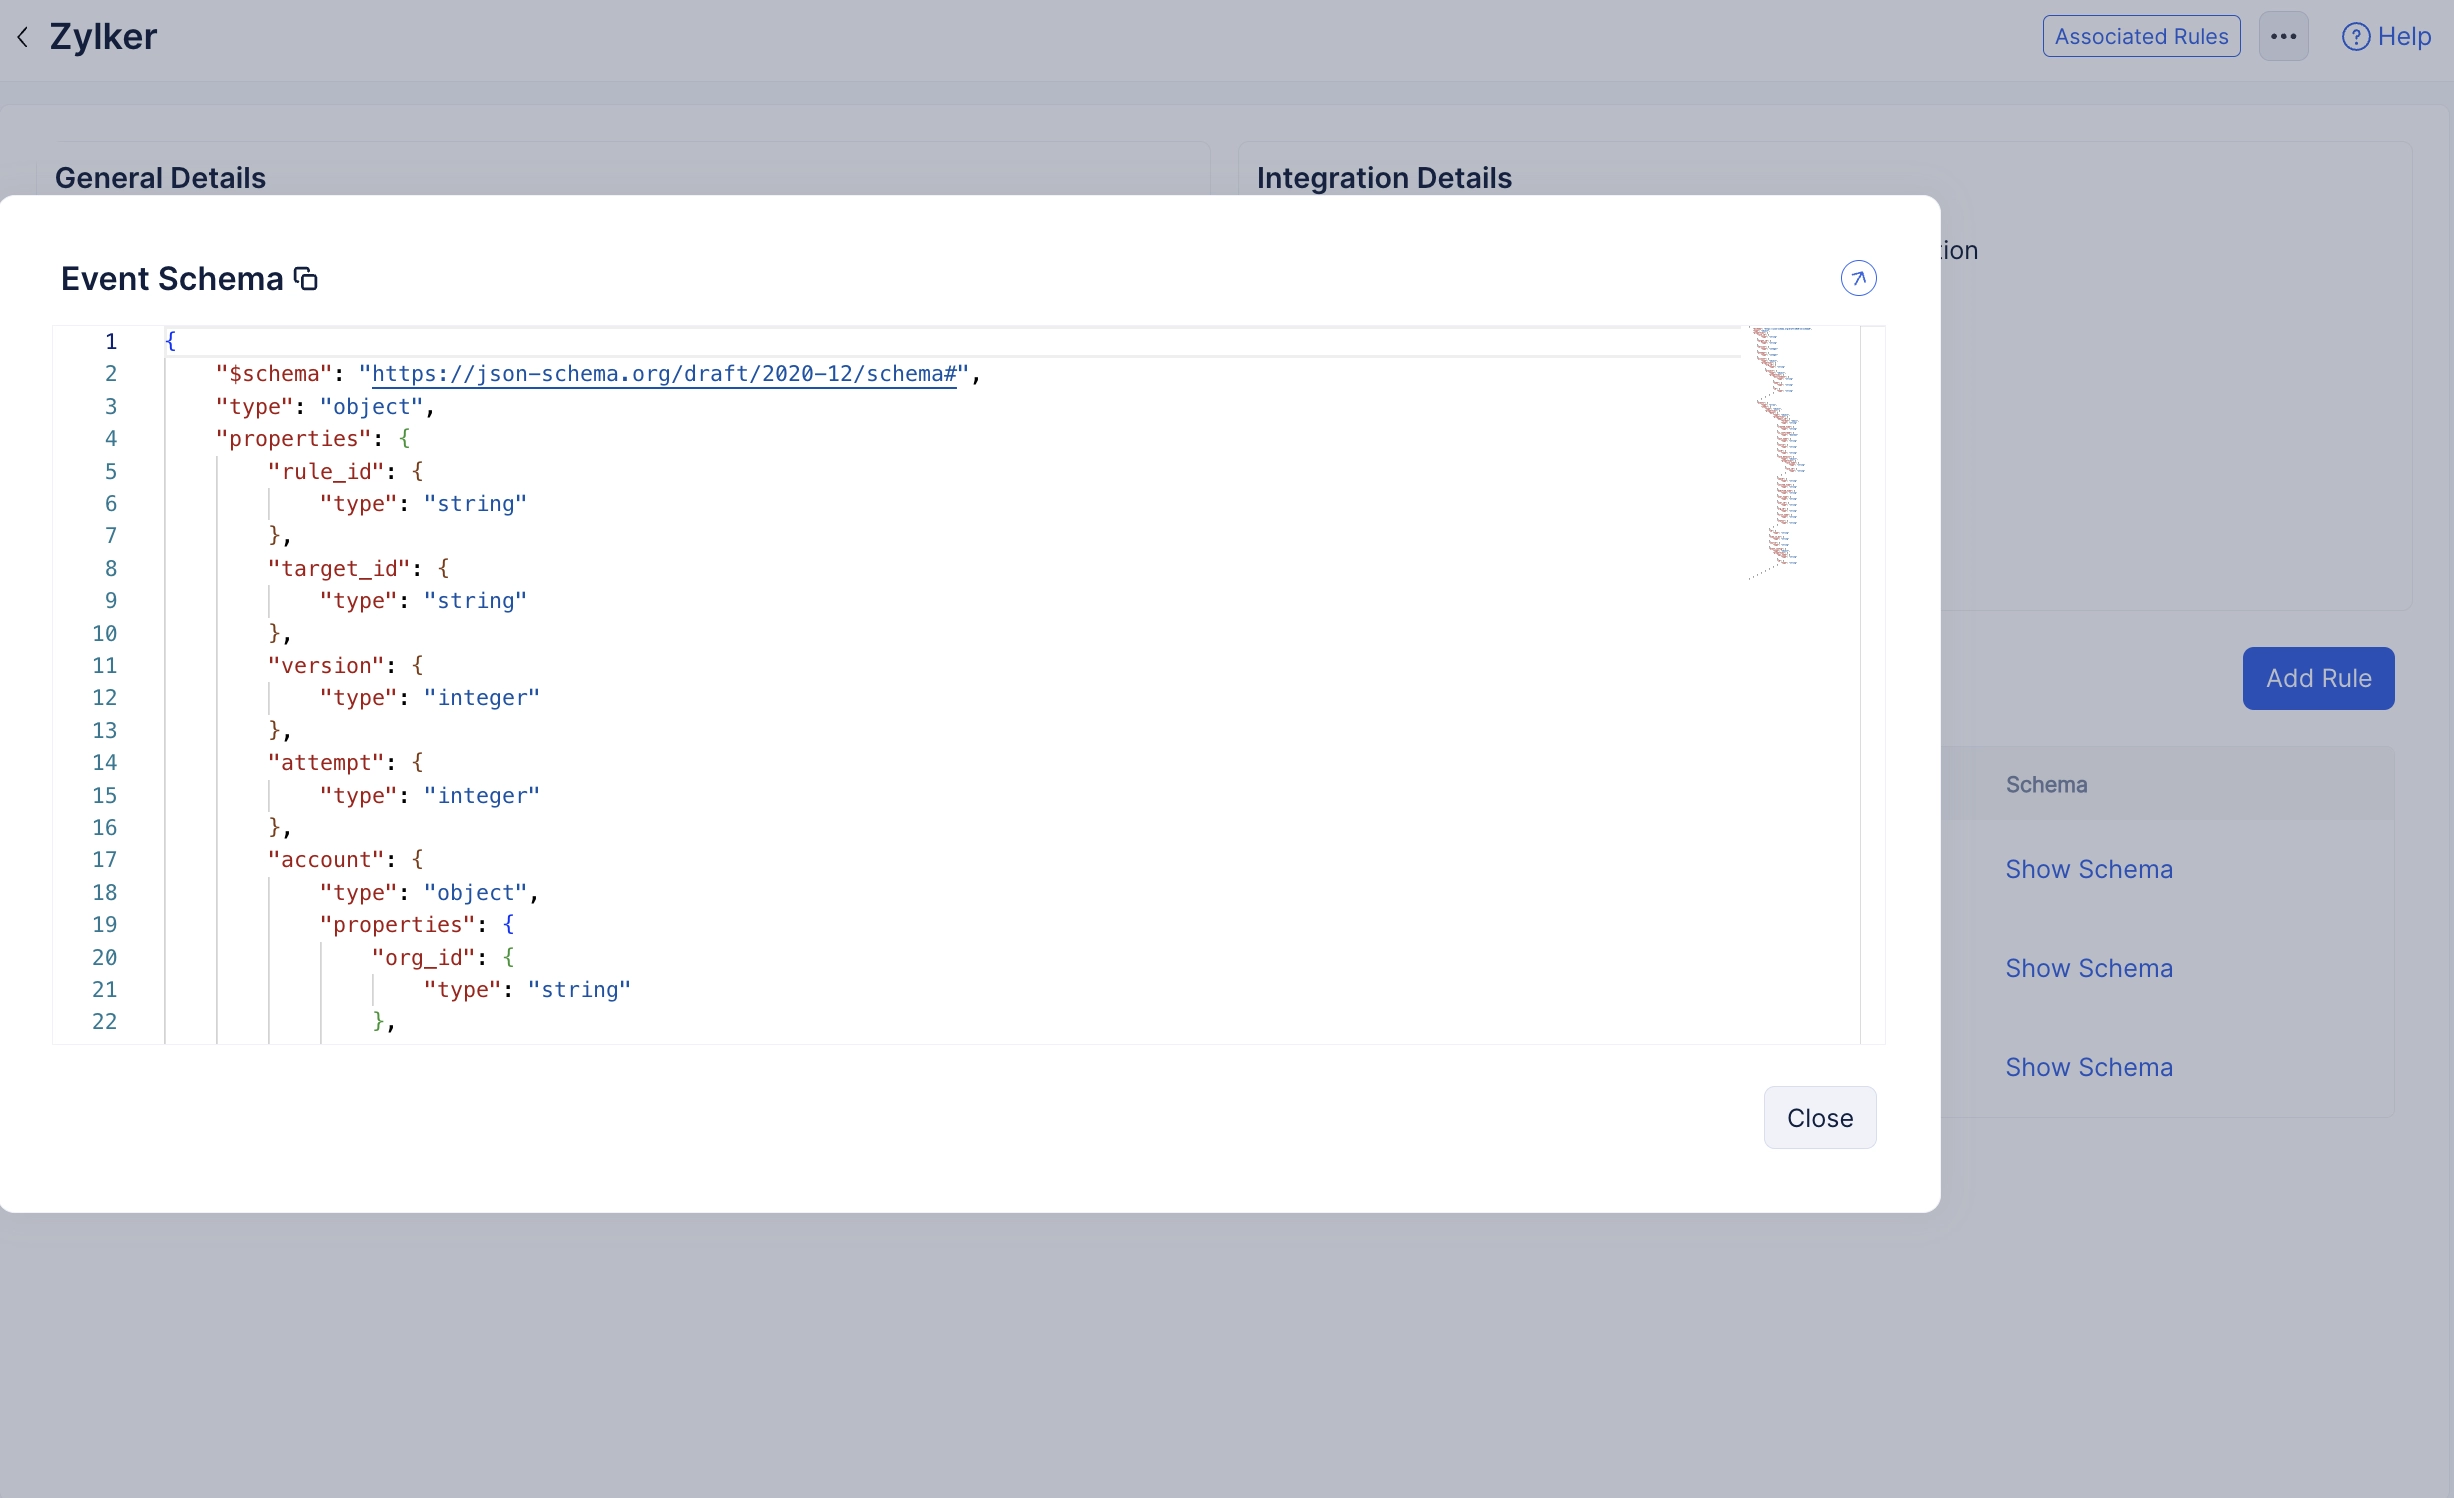This screenshot has height=1498, width=2454.
Task: Click the first Show Schema link
Action: pos(2088,869)
